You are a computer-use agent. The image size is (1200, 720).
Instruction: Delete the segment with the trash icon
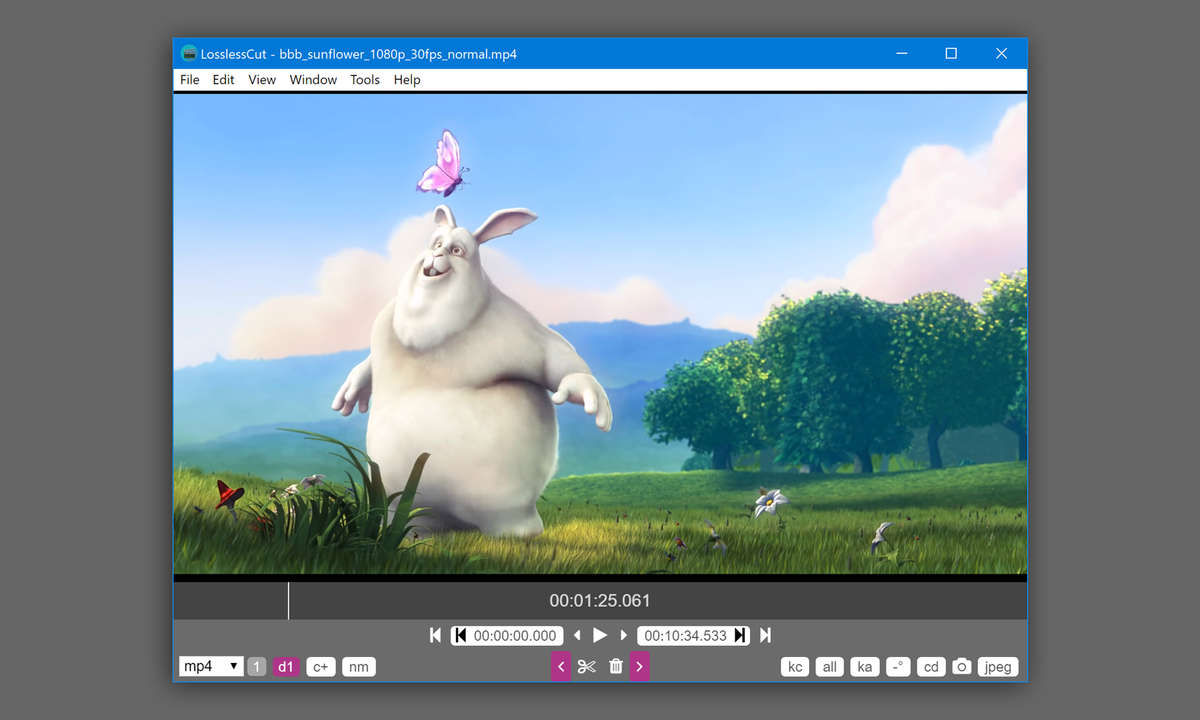click(616, 666)
